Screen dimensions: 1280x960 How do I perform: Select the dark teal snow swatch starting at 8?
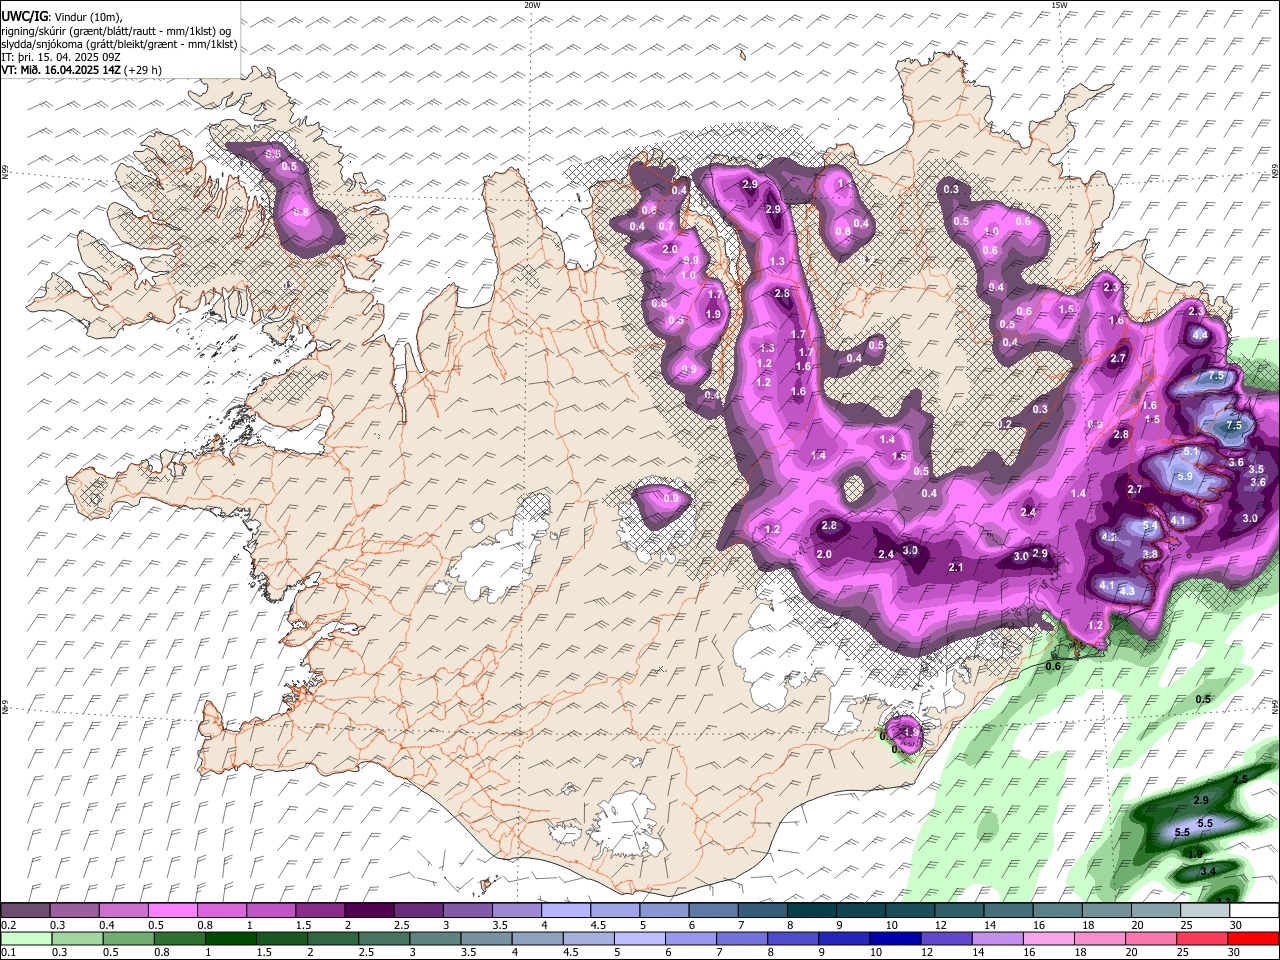811,911
